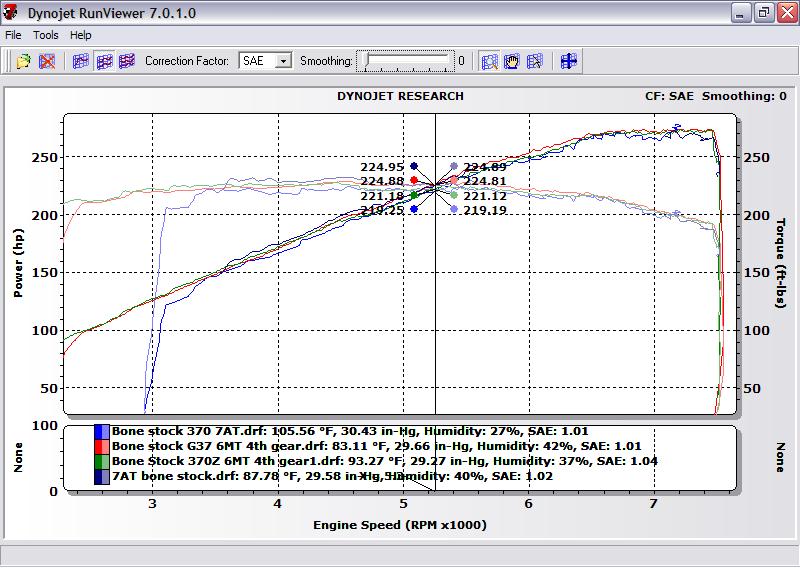800x568 pixels.
Task: Close the Dynojet RunViewer window
Action: [x=787, y=12]
